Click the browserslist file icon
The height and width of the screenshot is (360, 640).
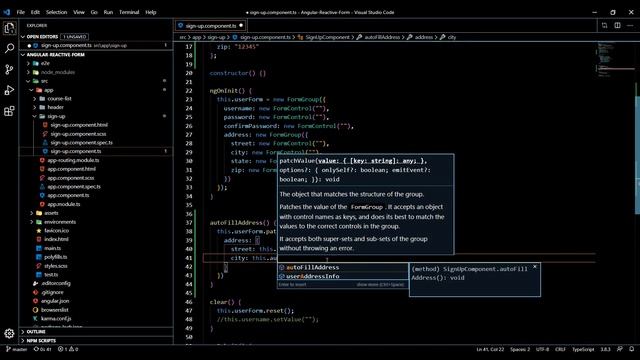pyautogui.click(x=36, y=310)
